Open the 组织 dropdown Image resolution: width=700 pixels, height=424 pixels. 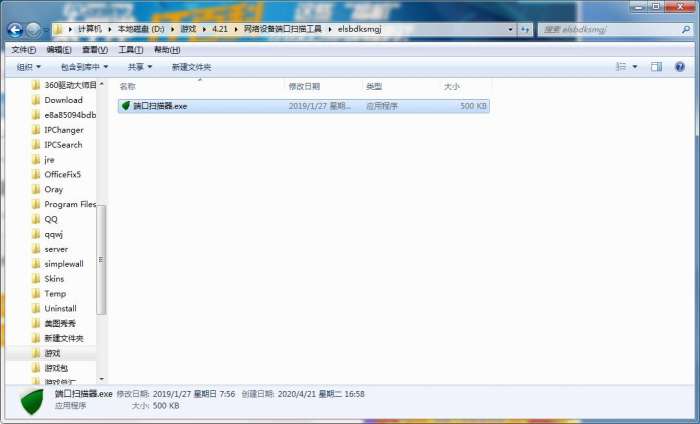pyautogui.click(x=29, y=67)
